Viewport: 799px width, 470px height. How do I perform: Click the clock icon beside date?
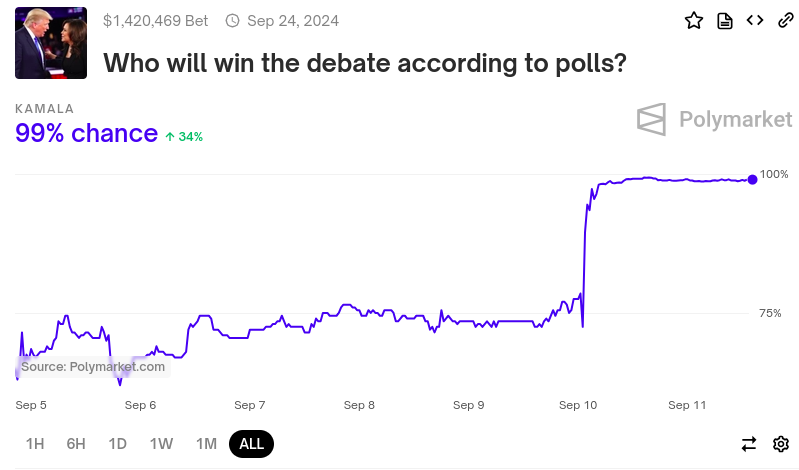tap(232, 21)
